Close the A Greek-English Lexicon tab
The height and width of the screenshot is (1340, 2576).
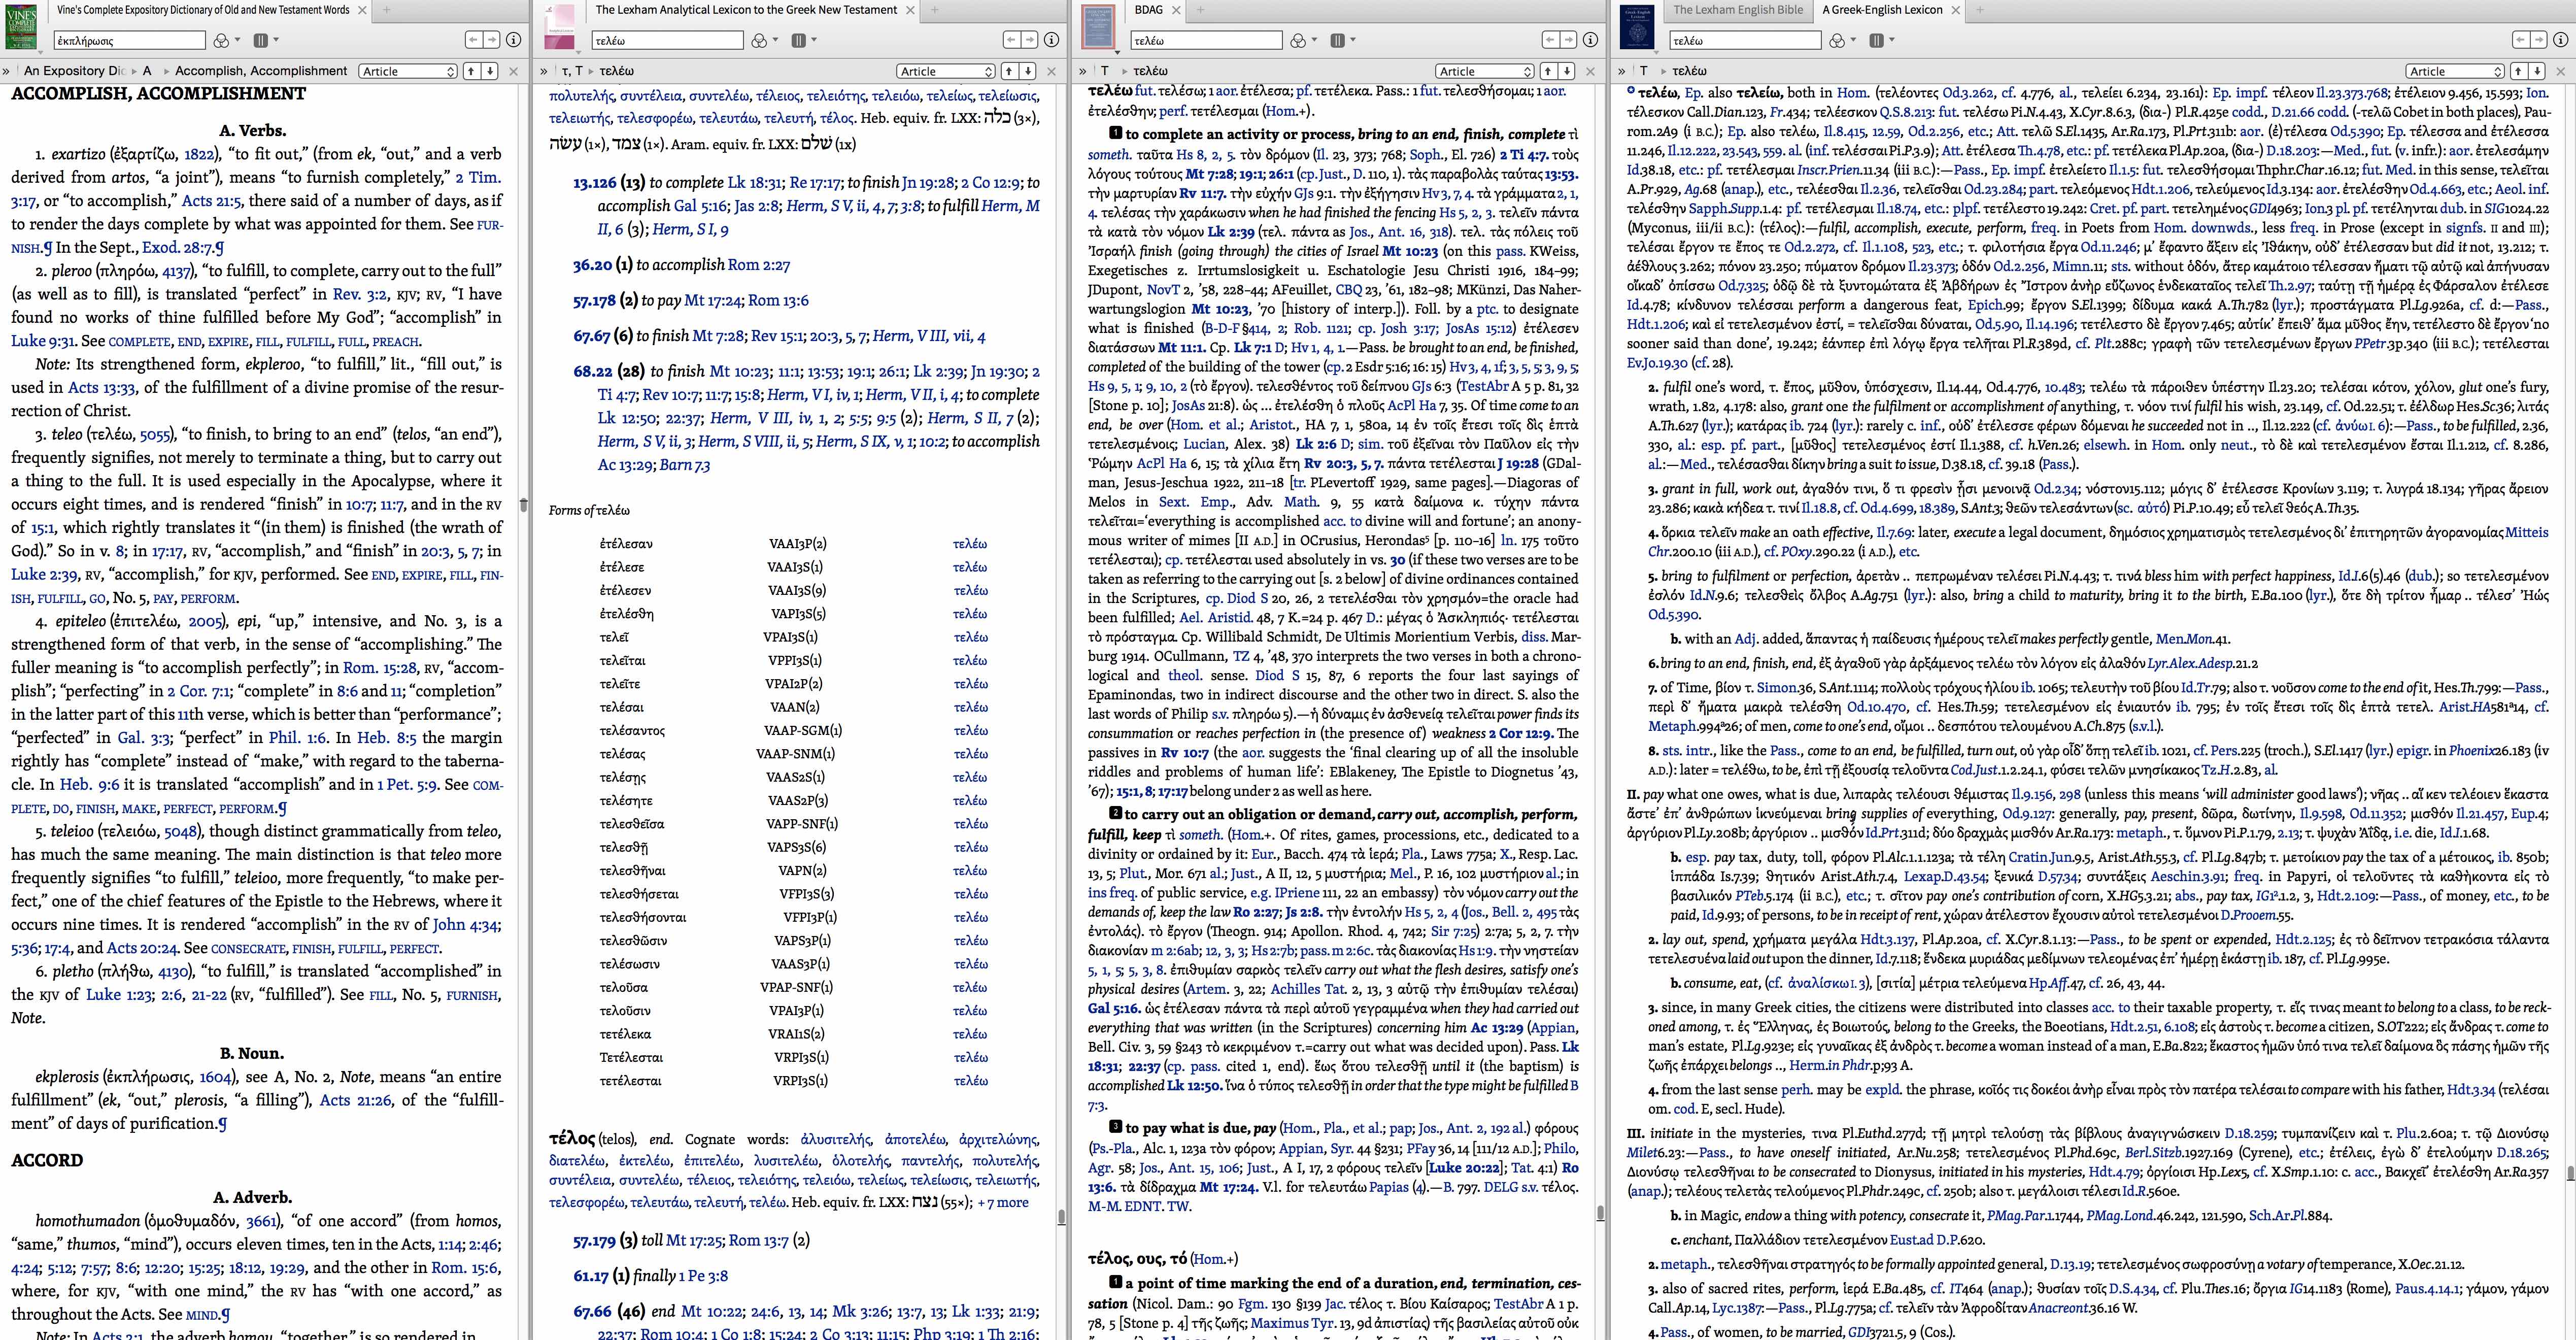tap(1955, 10)
